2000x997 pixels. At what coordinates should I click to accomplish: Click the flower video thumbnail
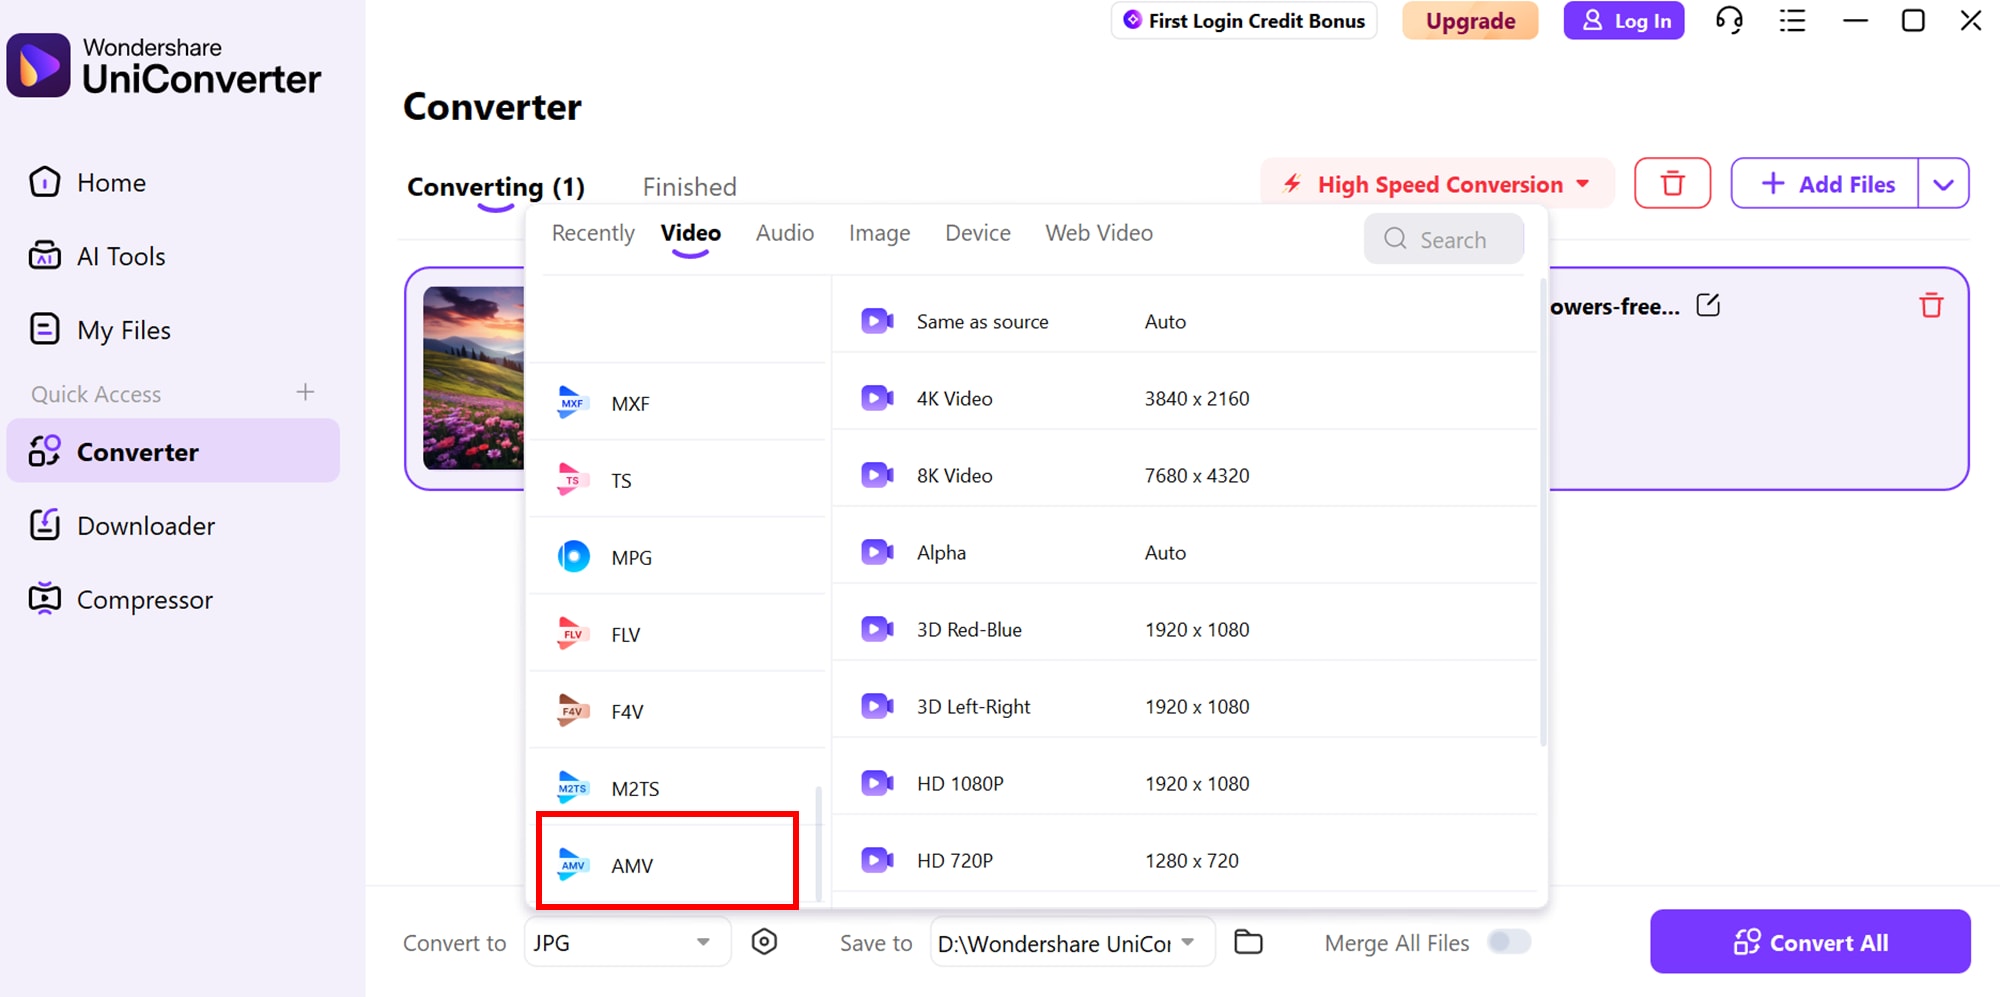473,378
